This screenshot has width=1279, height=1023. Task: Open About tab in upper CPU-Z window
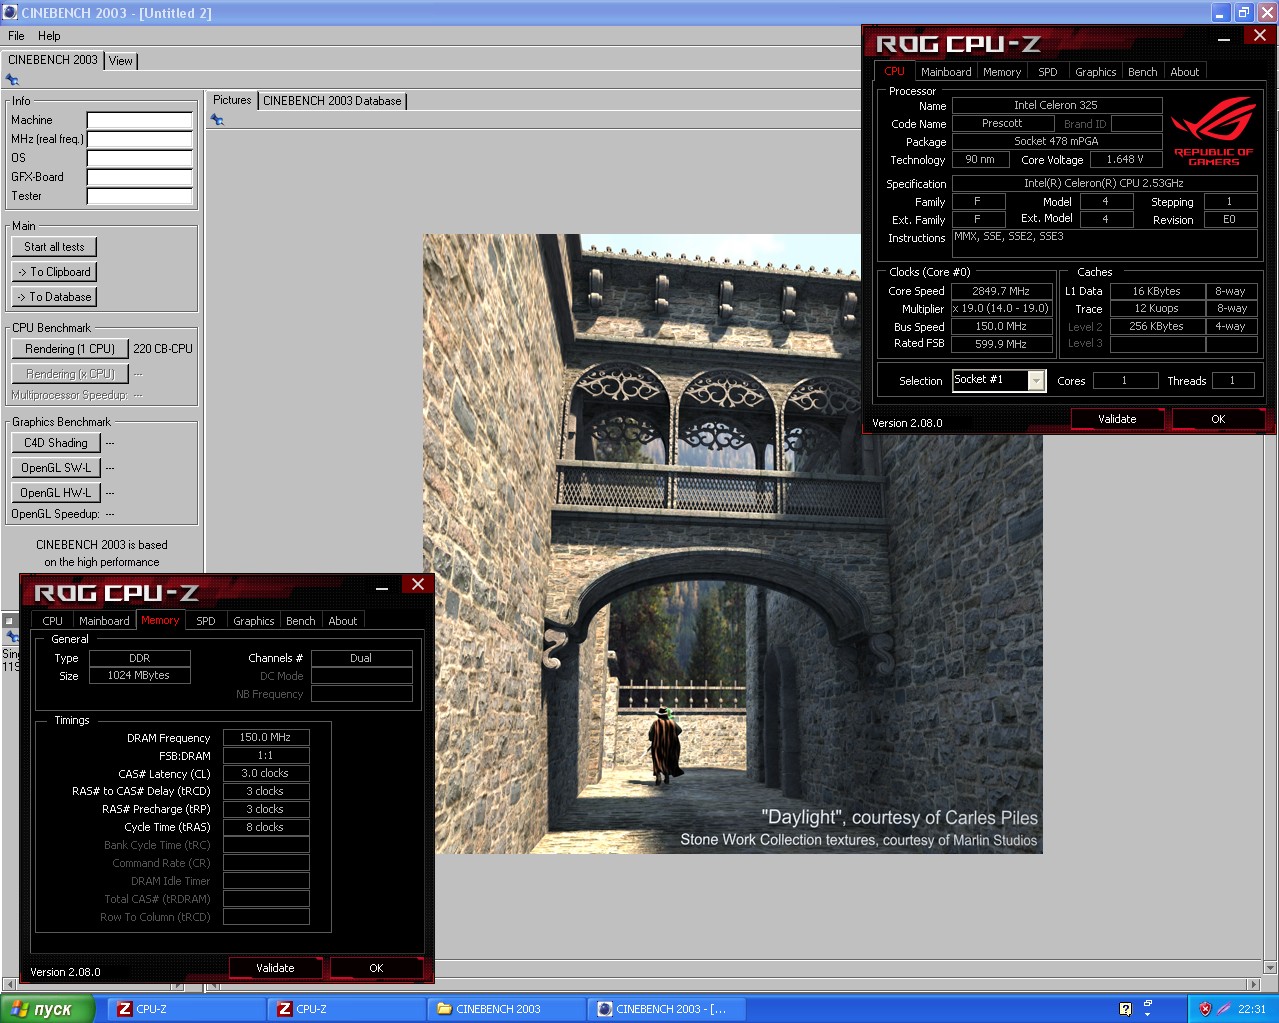[1185, 72]
